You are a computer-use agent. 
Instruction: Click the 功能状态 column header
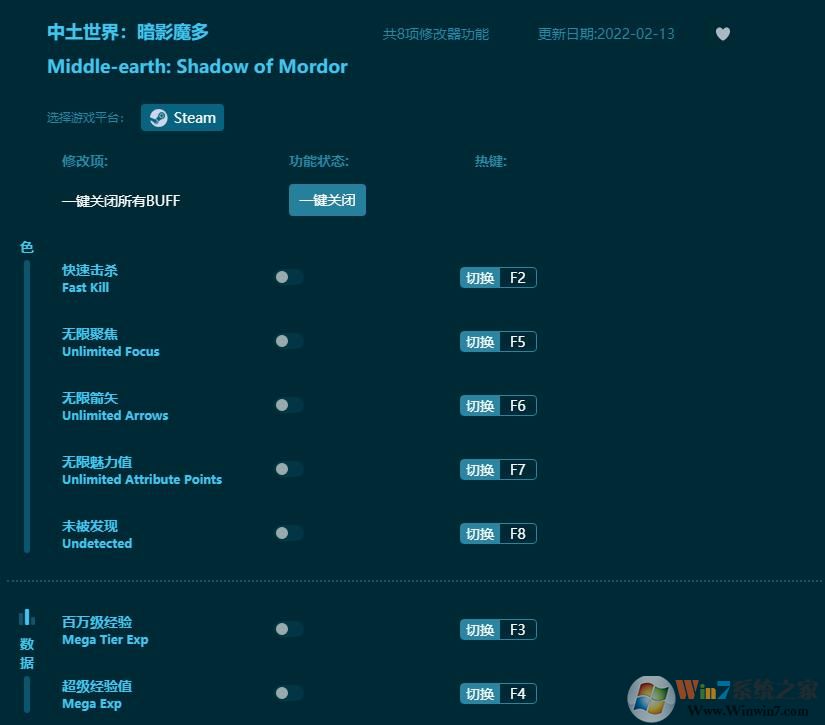pos(319,161)
